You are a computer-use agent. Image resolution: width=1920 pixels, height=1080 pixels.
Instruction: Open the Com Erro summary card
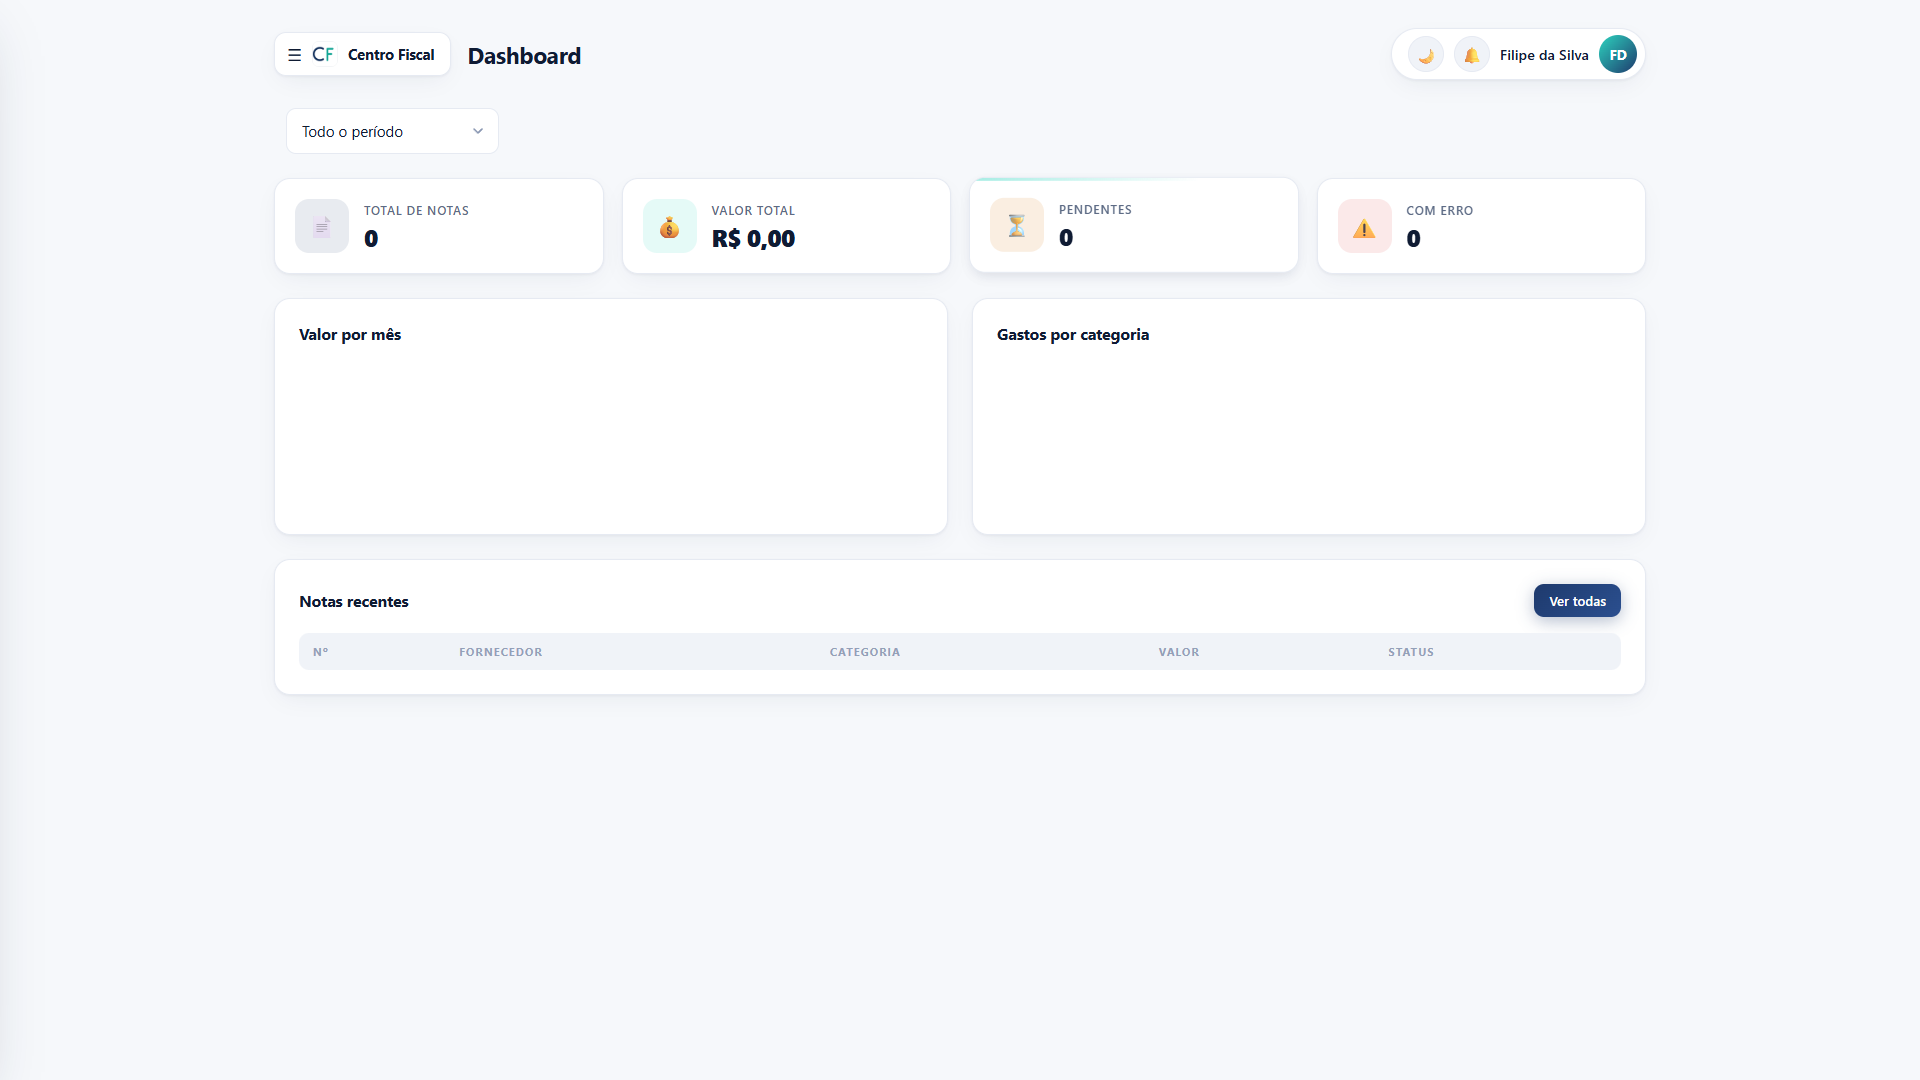1481,226
